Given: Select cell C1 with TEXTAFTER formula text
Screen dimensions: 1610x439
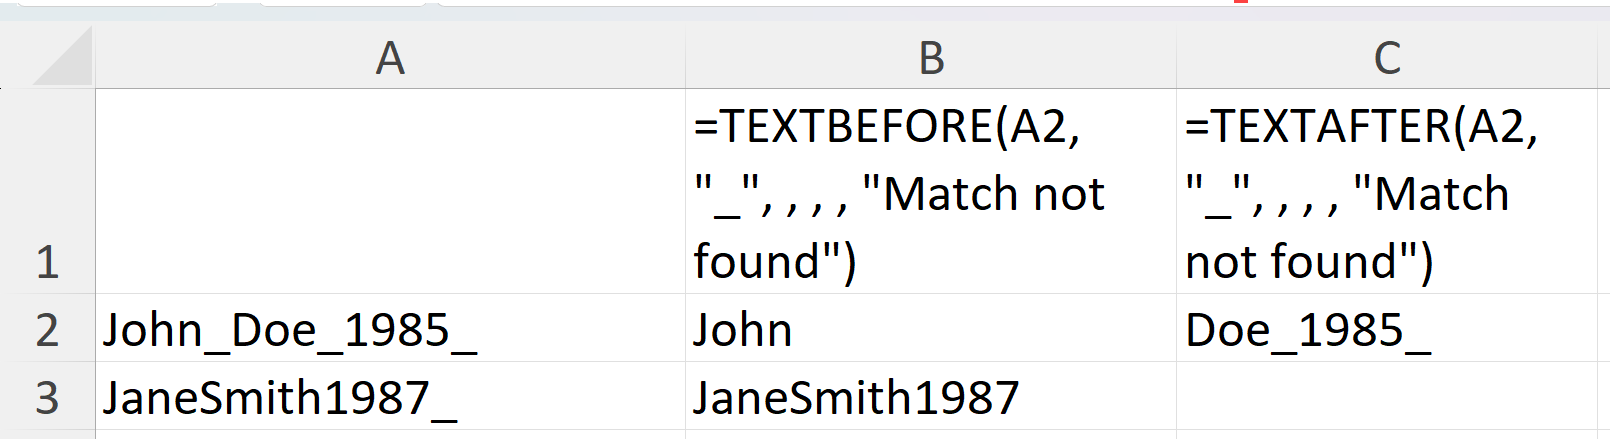Looking at the screenshot, I should (1387, 192).
